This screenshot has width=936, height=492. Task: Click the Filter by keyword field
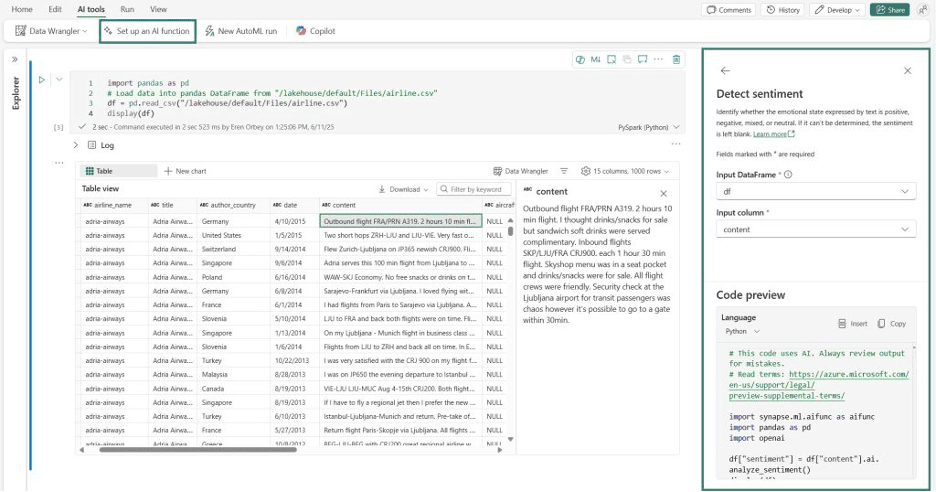click(474, 189)
